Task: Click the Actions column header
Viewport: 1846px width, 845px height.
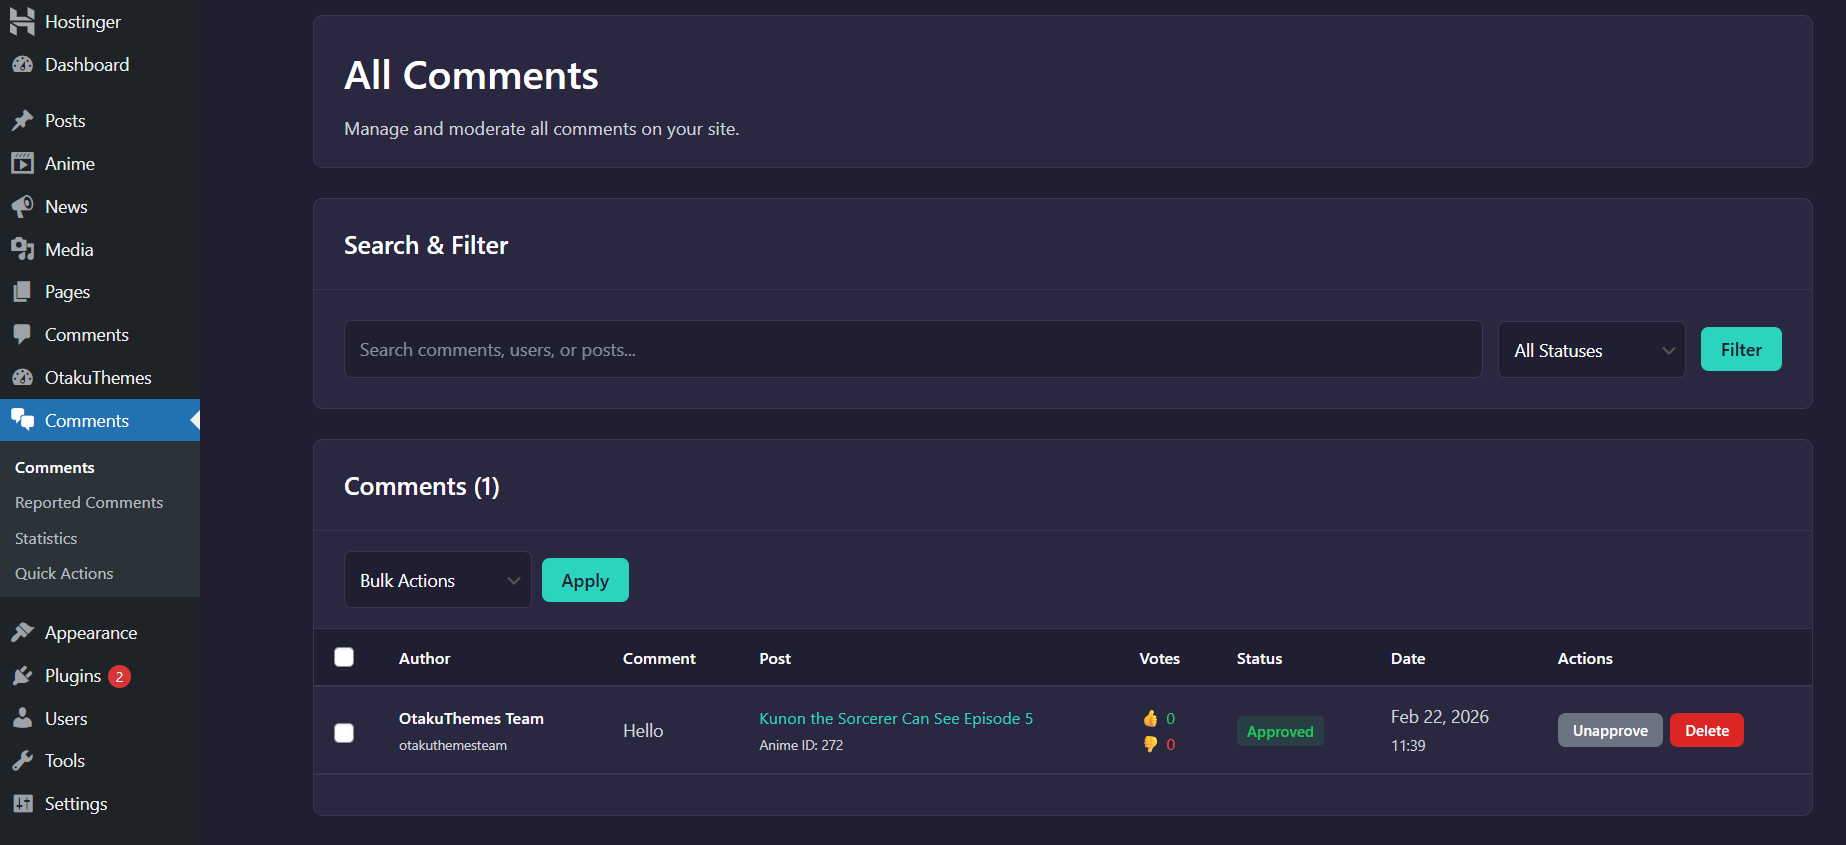Action: coord(1585,658)
